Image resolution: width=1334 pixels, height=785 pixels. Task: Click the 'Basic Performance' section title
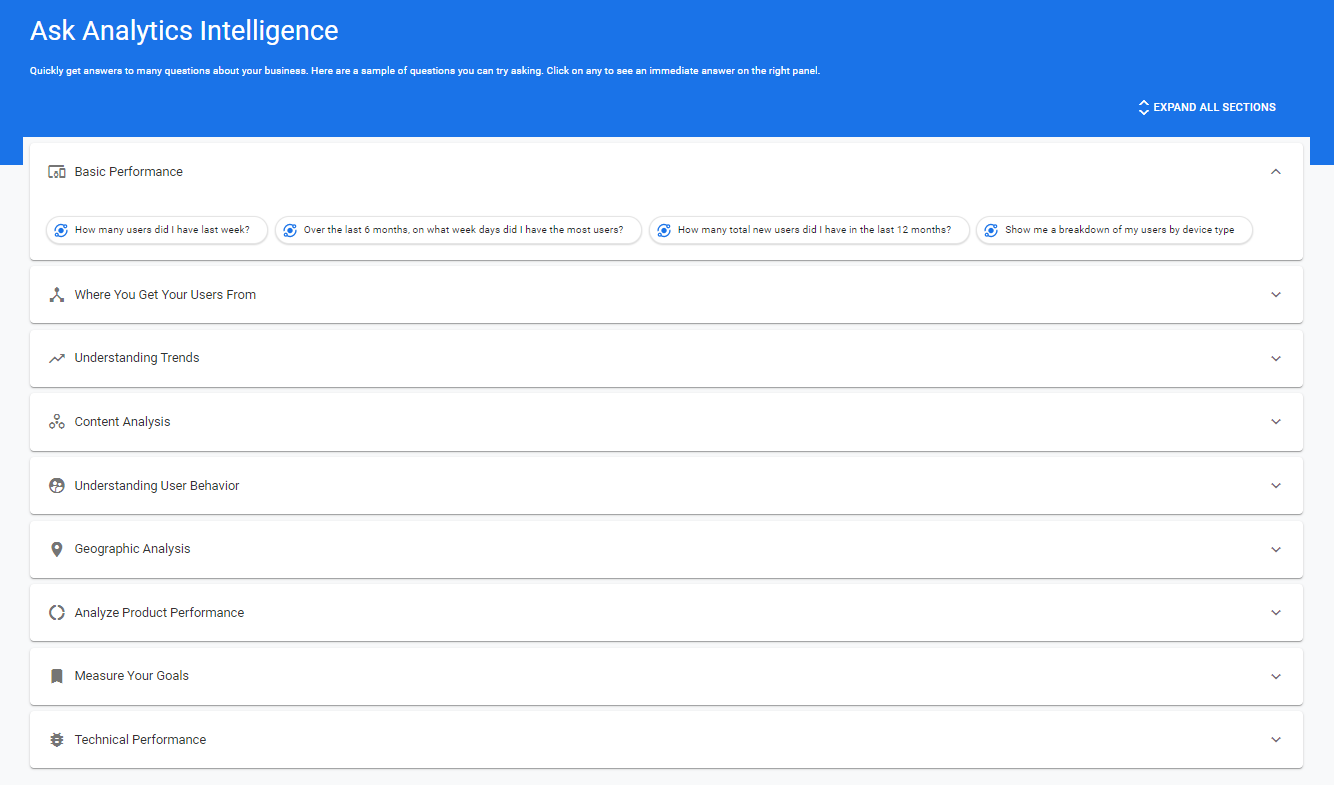pyautogui.click(x=129, y=172)
